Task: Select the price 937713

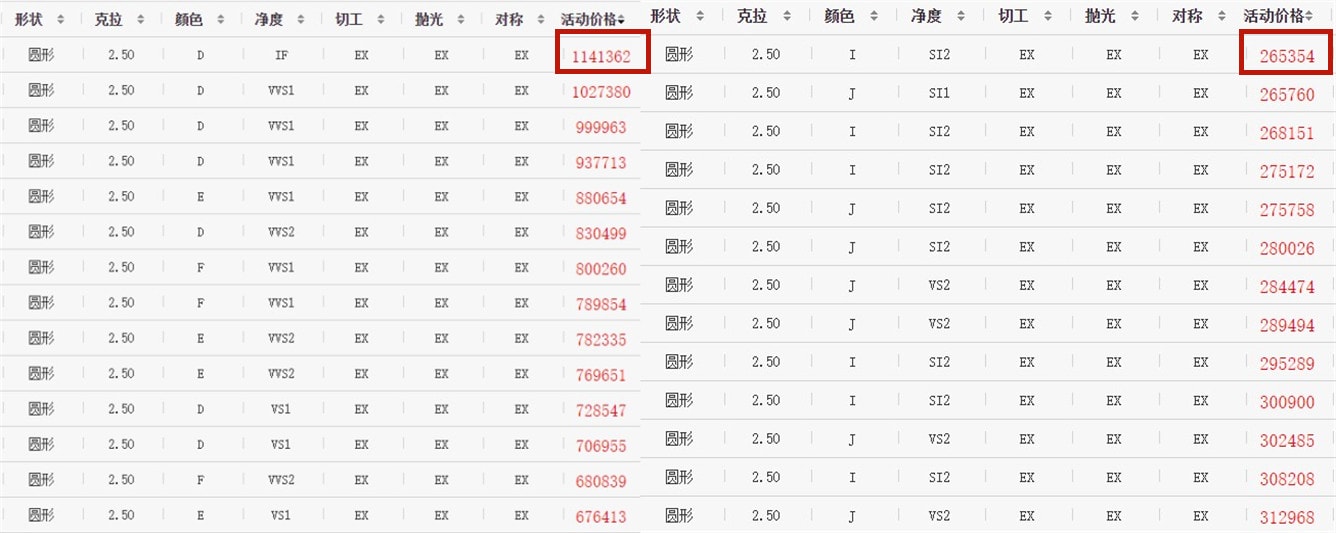Action: tap(601, 163)
